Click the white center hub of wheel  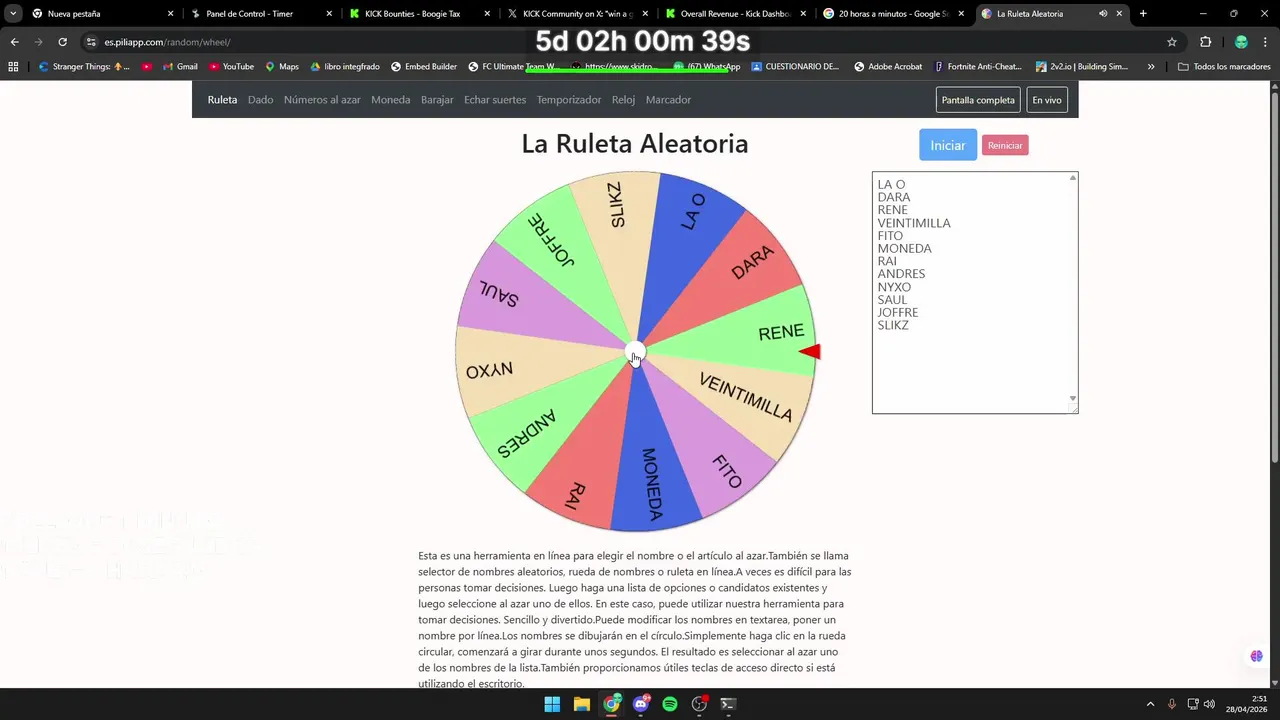635,352
